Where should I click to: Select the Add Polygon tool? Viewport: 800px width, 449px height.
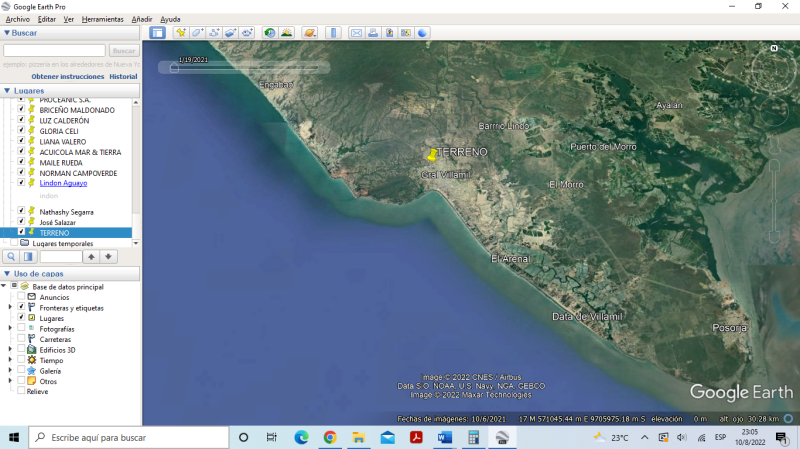tap(198, 33)
